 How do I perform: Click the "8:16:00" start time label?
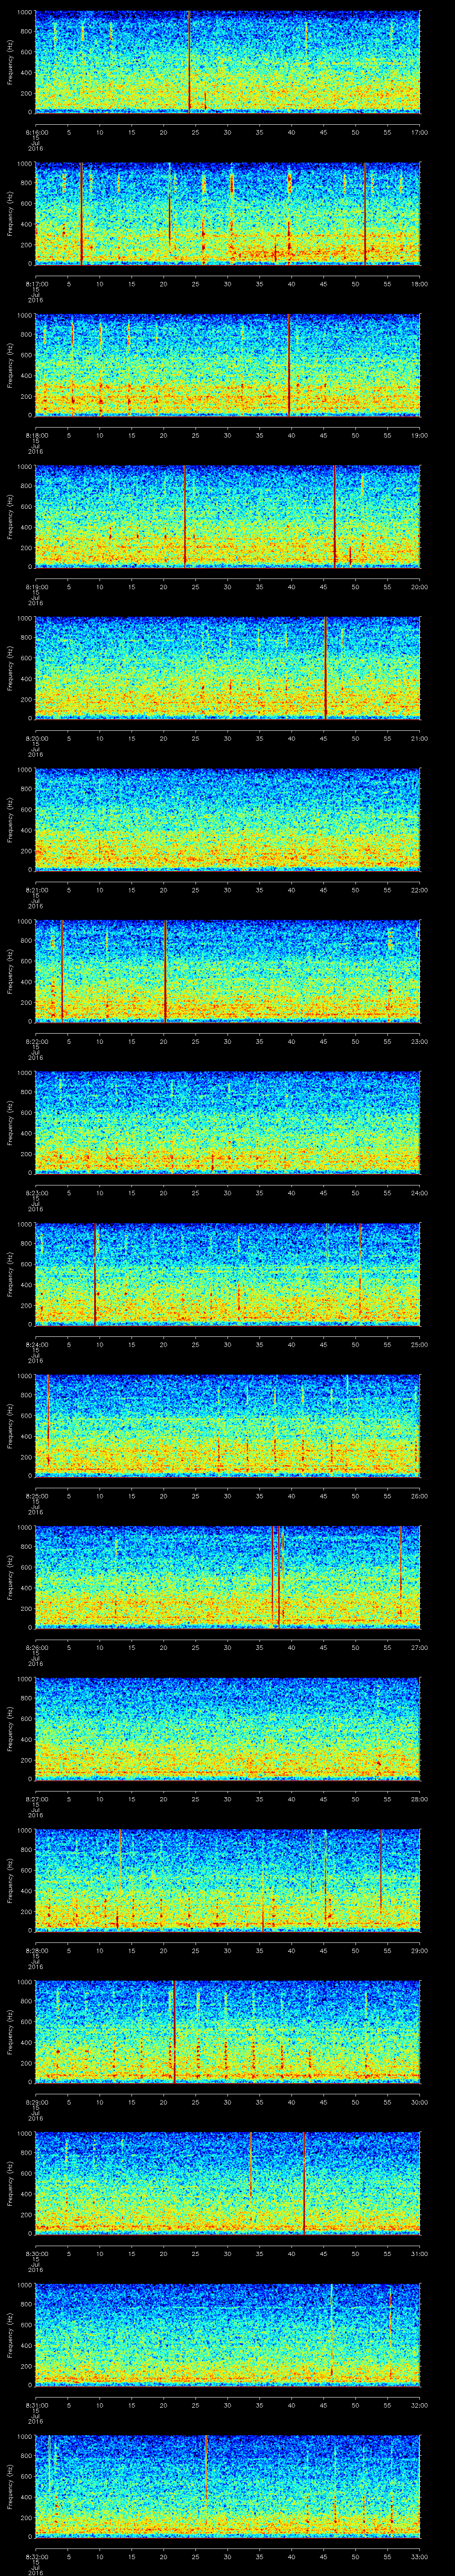pos(36,132)
